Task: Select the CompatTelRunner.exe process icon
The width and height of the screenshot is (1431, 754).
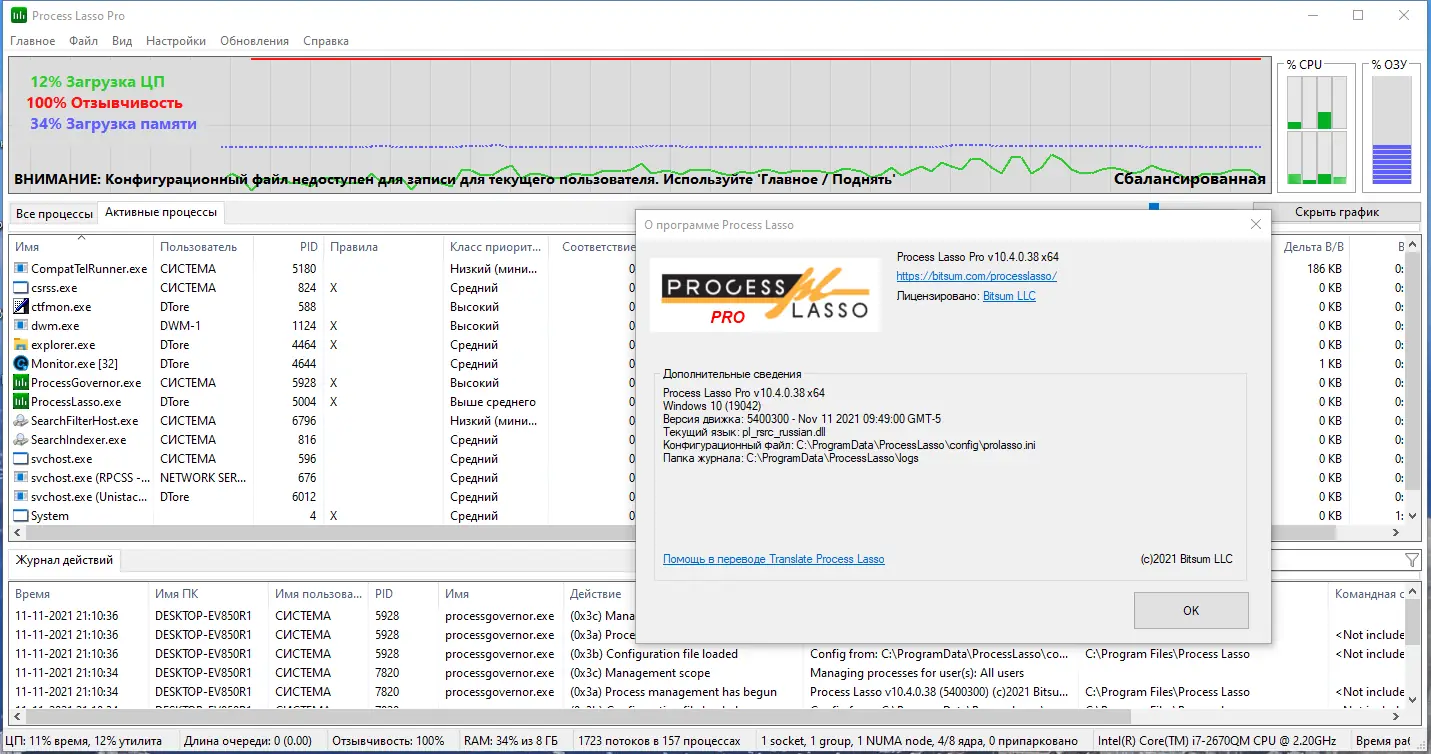Action: tap(21, 269)
